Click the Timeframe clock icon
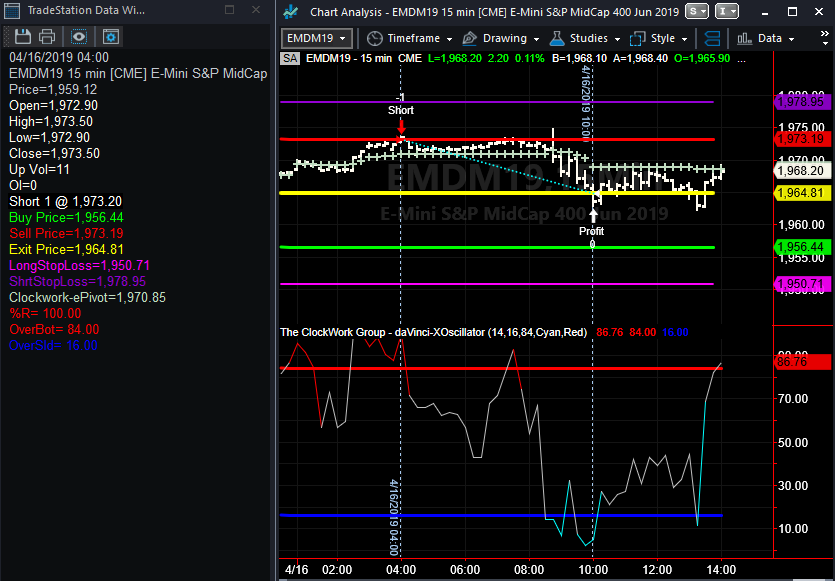835x581 pixels. (x=375, y=38)
